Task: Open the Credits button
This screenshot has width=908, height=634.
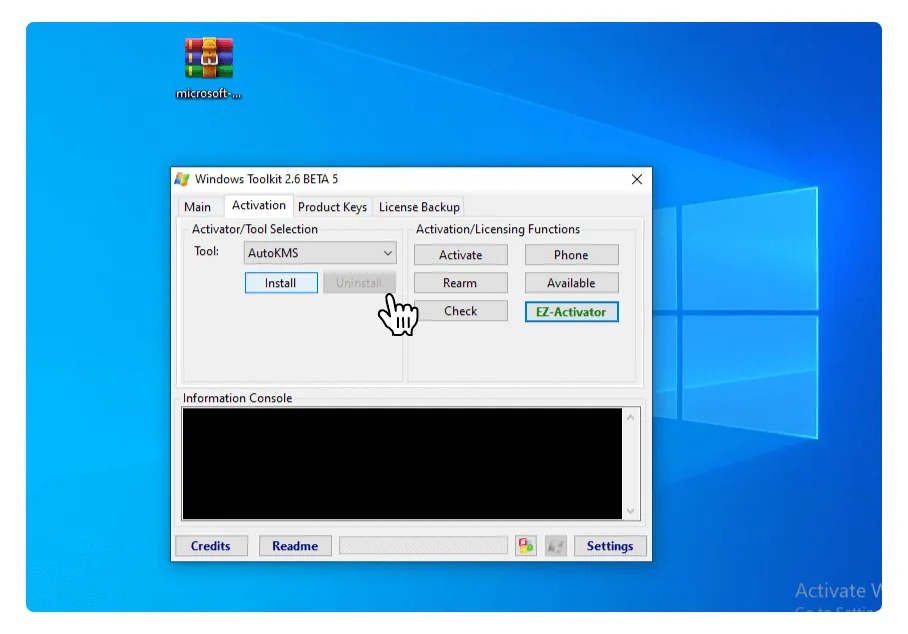Action: click(211, 546)
